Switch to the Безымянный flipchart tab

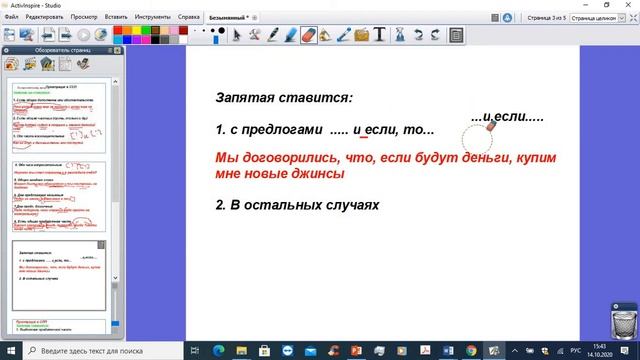tap(229, 18)
